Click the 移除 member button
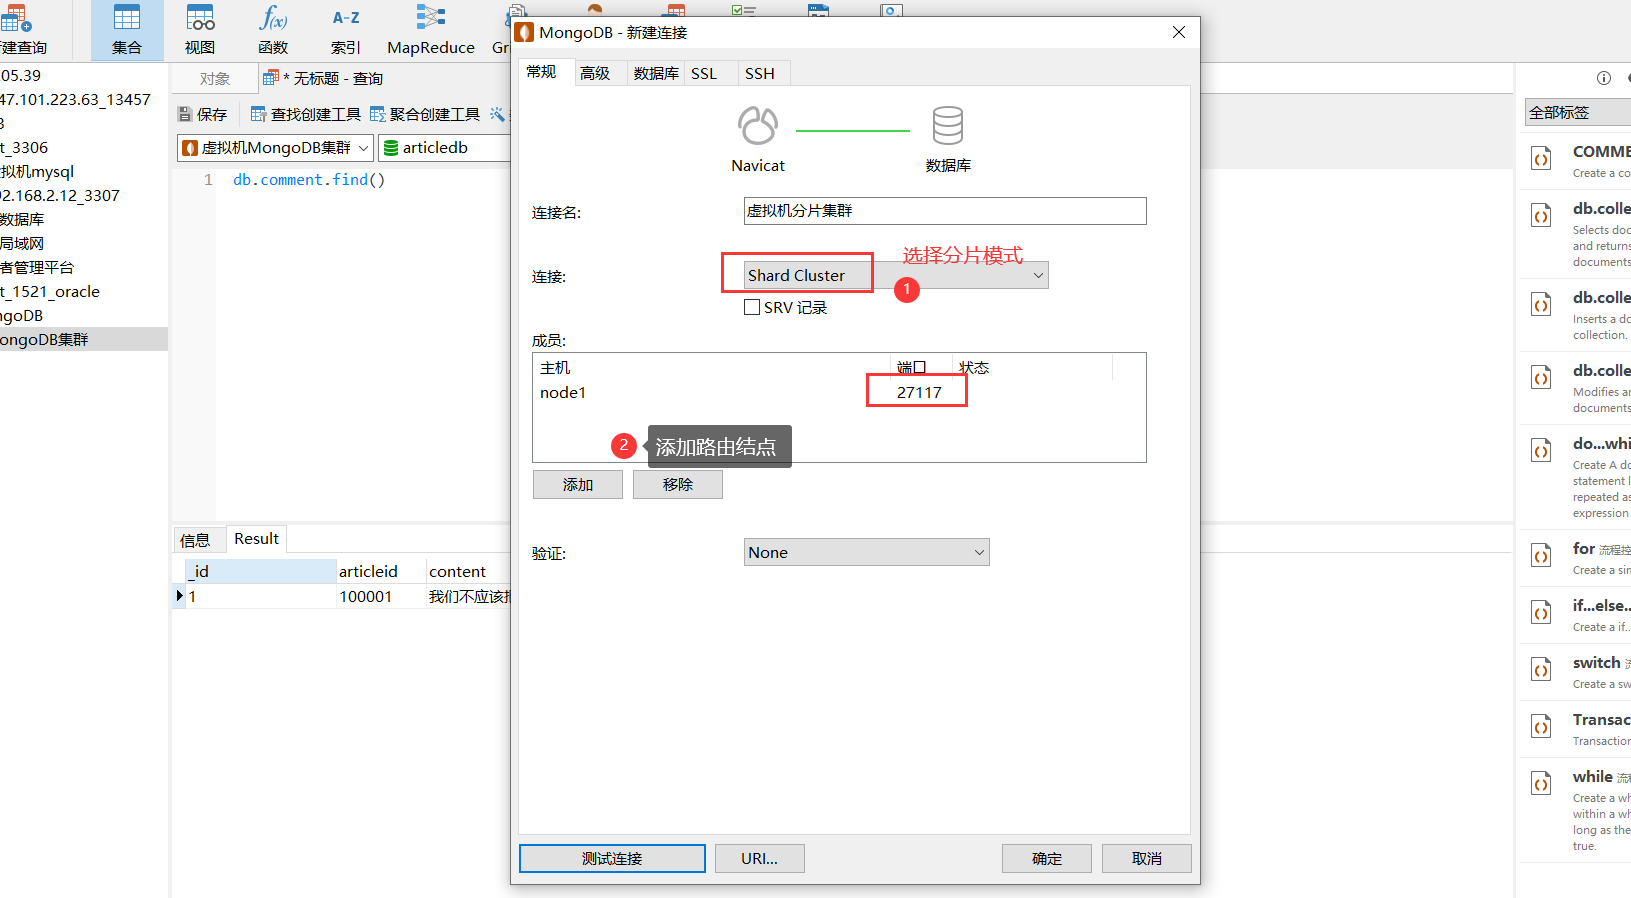 (678, 484)
